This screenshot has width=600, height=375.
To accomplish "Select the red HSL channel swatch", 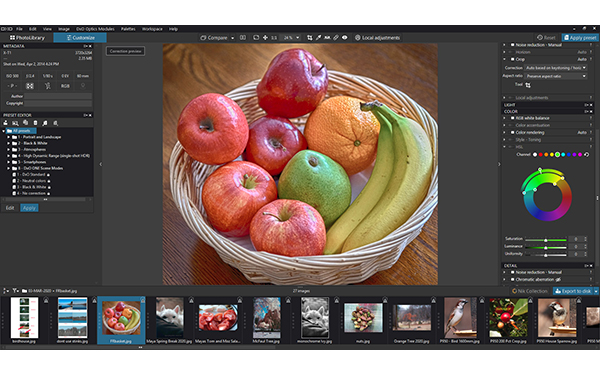I will 540,155.
